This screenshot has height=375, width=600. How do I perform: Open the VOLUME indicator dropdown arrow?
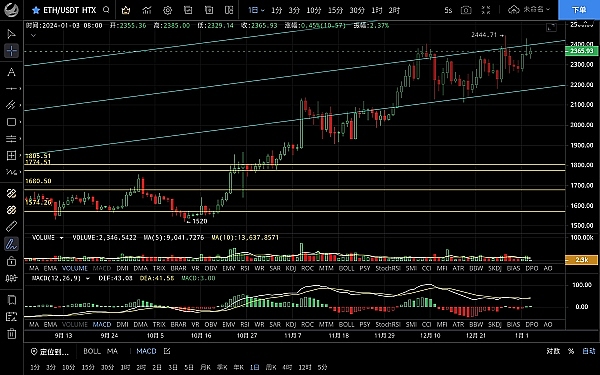(61, 238)
